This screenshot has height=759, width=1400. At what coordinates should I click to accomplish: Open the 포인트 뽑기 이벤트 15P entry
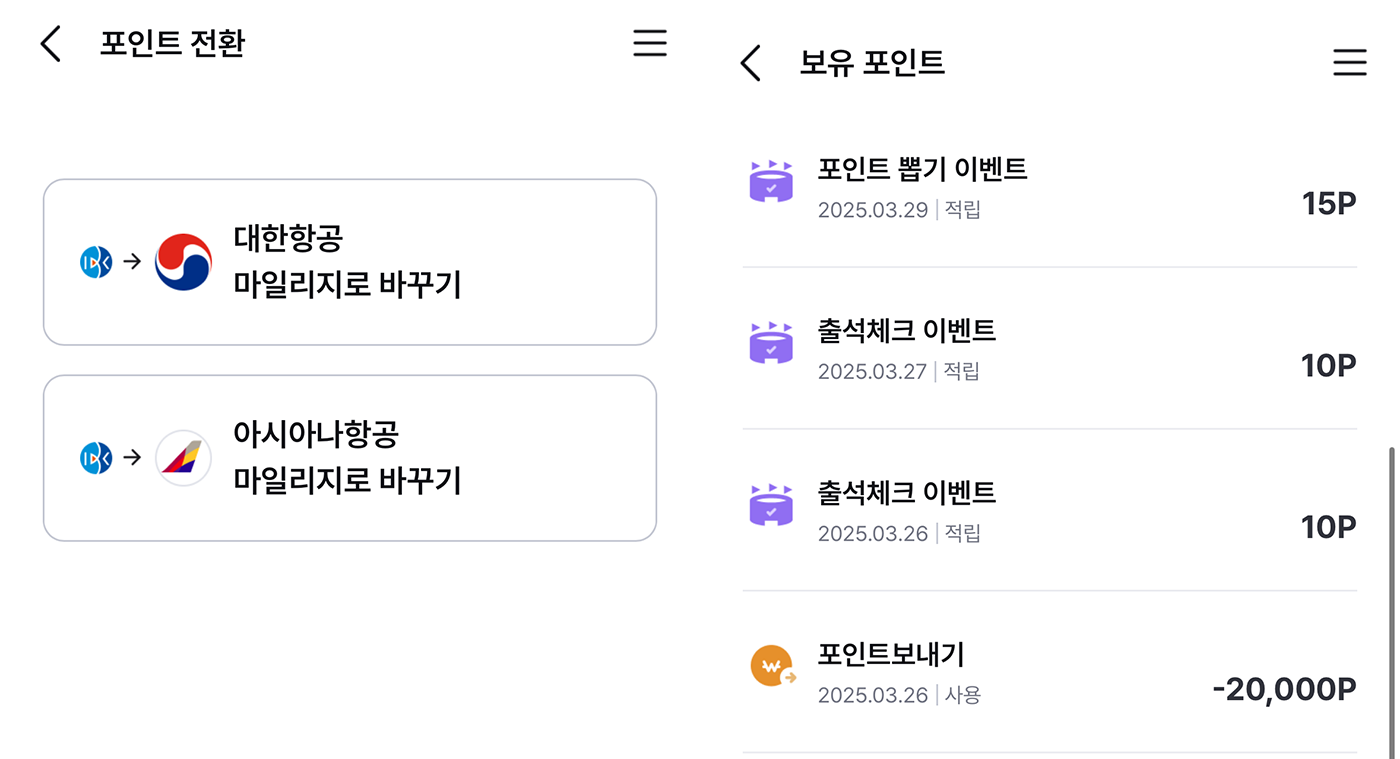[x=1050, y=187]
